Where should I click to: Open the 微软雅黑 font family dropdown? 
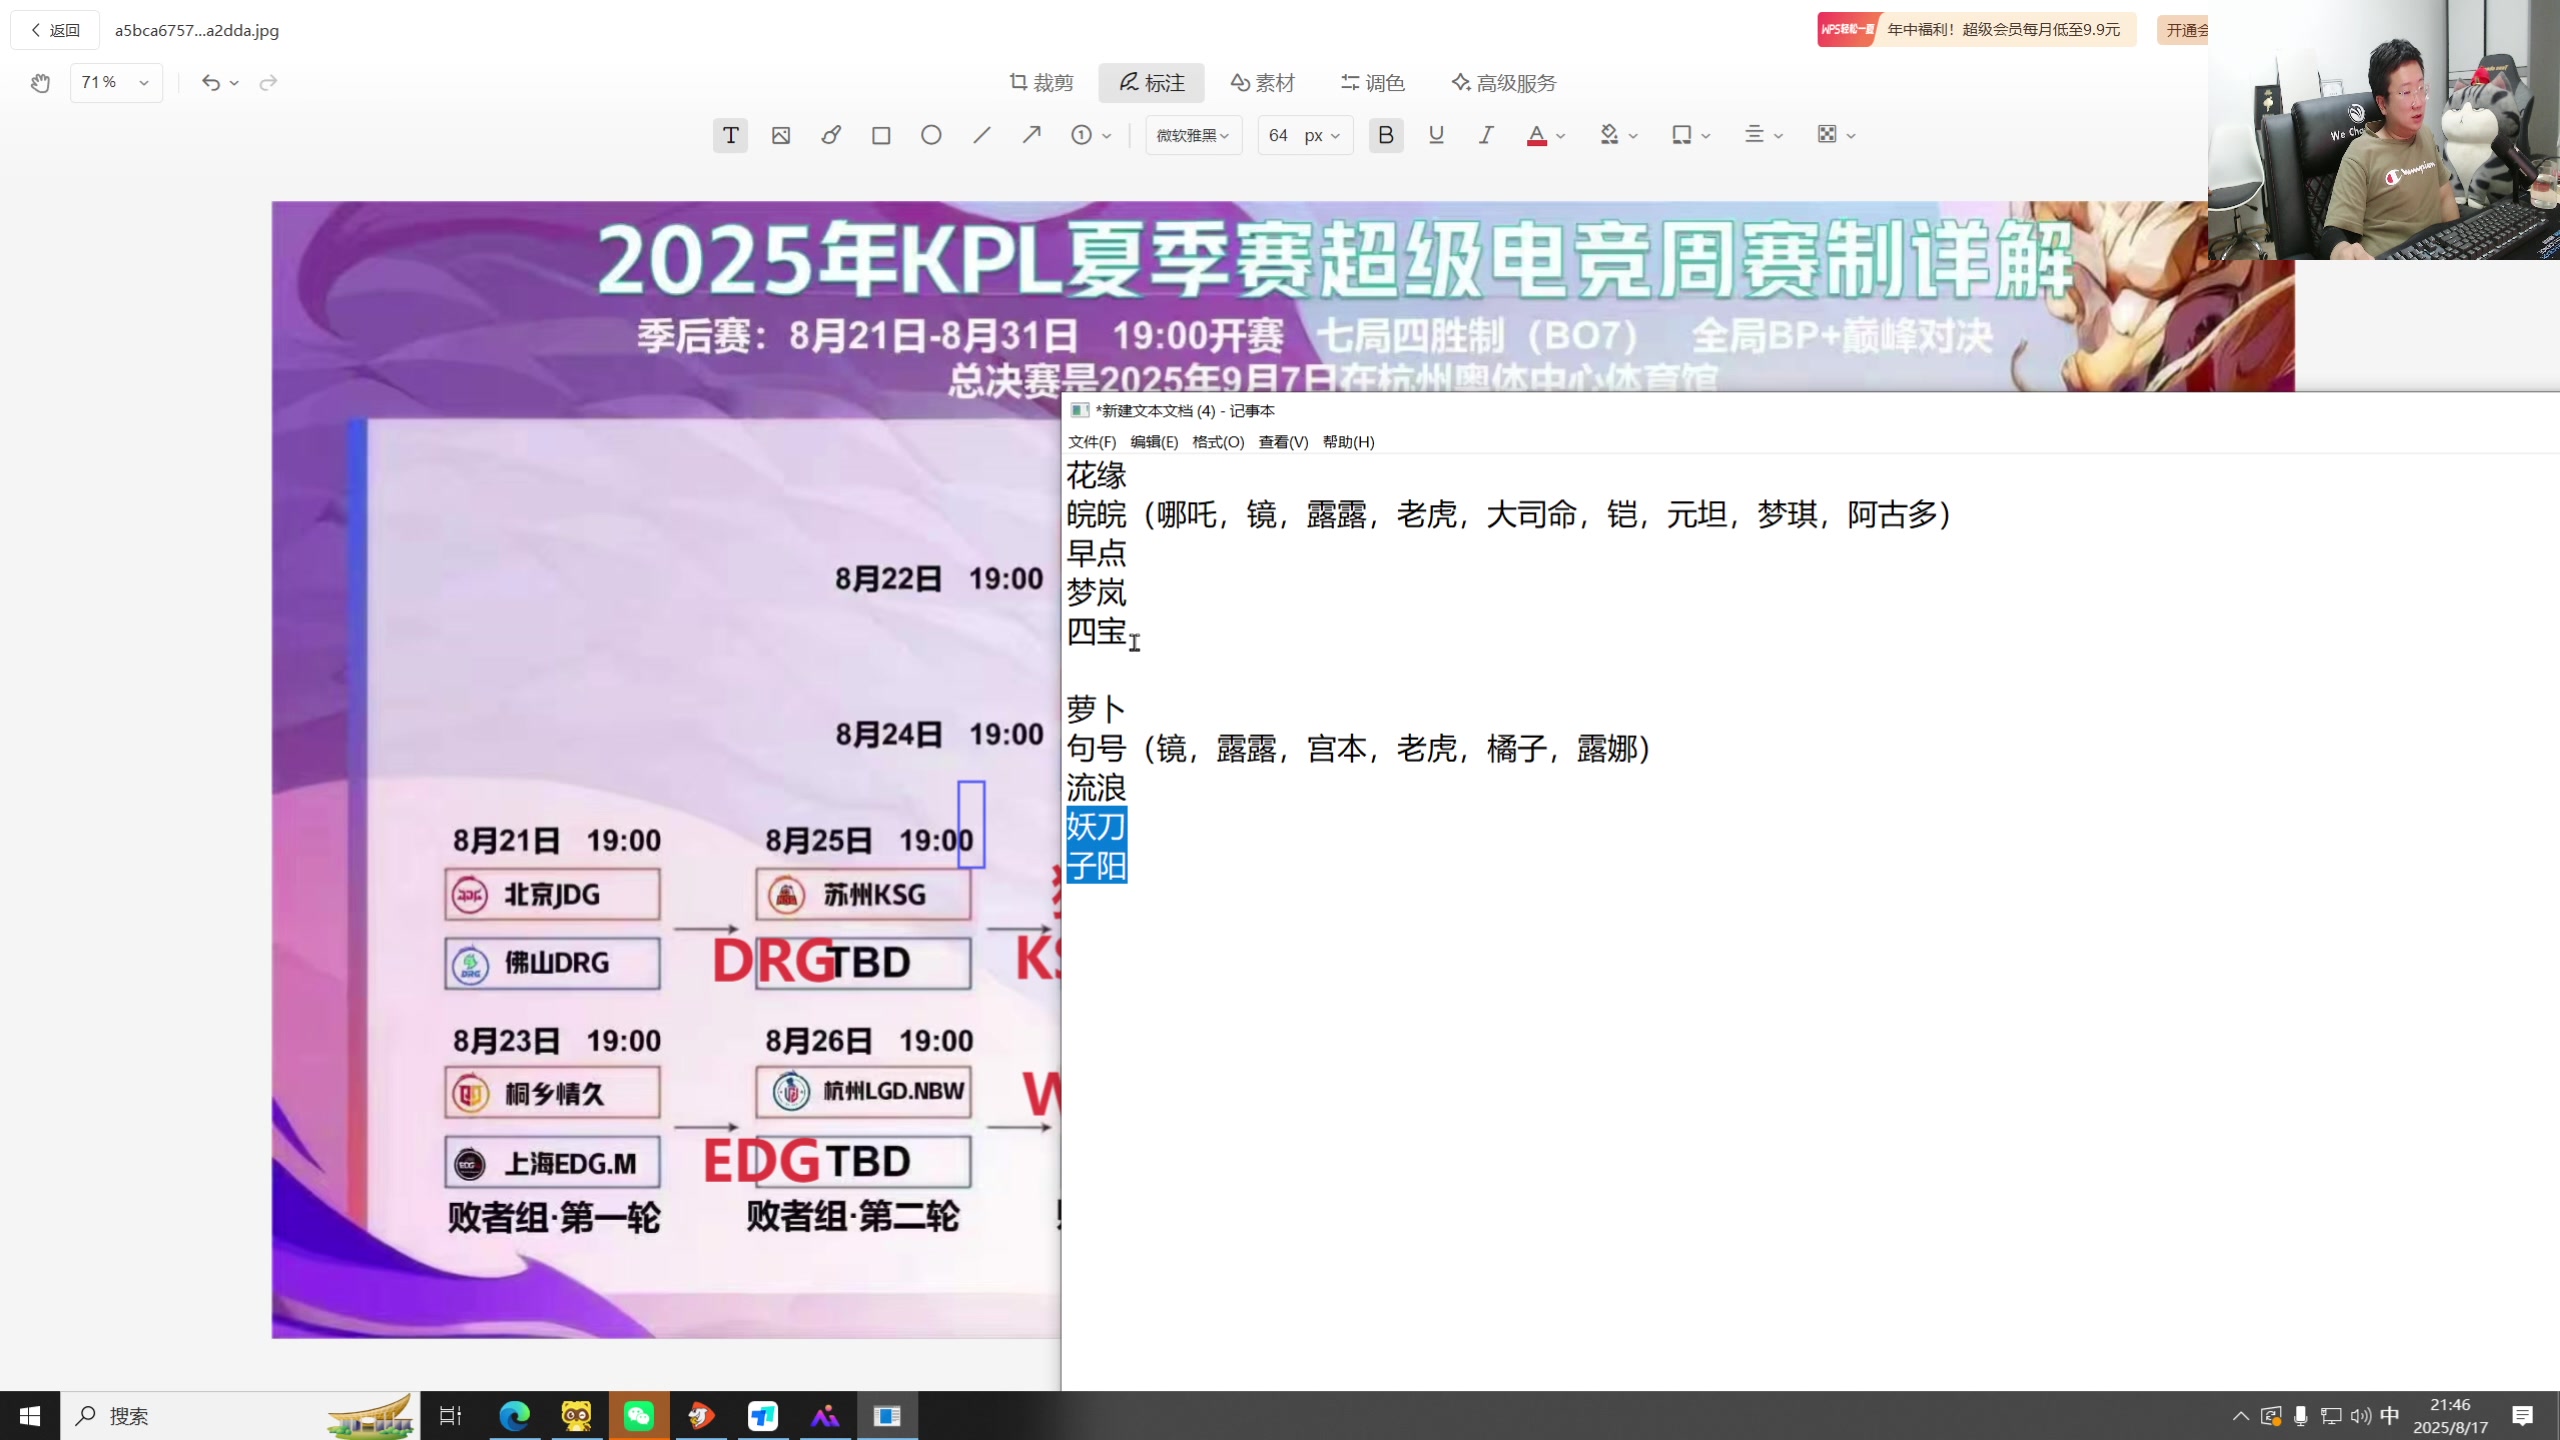pos(1193,135)
